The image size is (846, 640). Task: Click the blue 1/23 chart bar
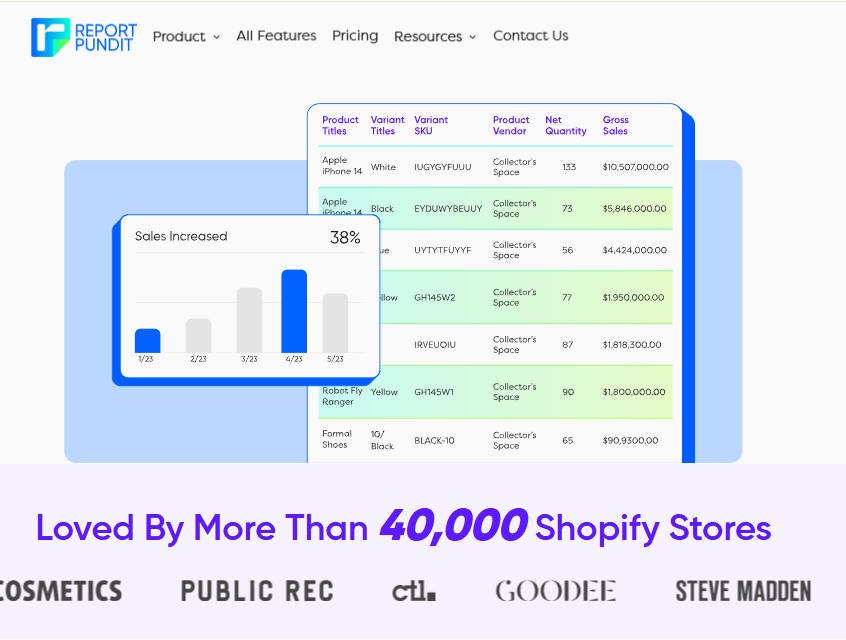(x=147, y=341)
